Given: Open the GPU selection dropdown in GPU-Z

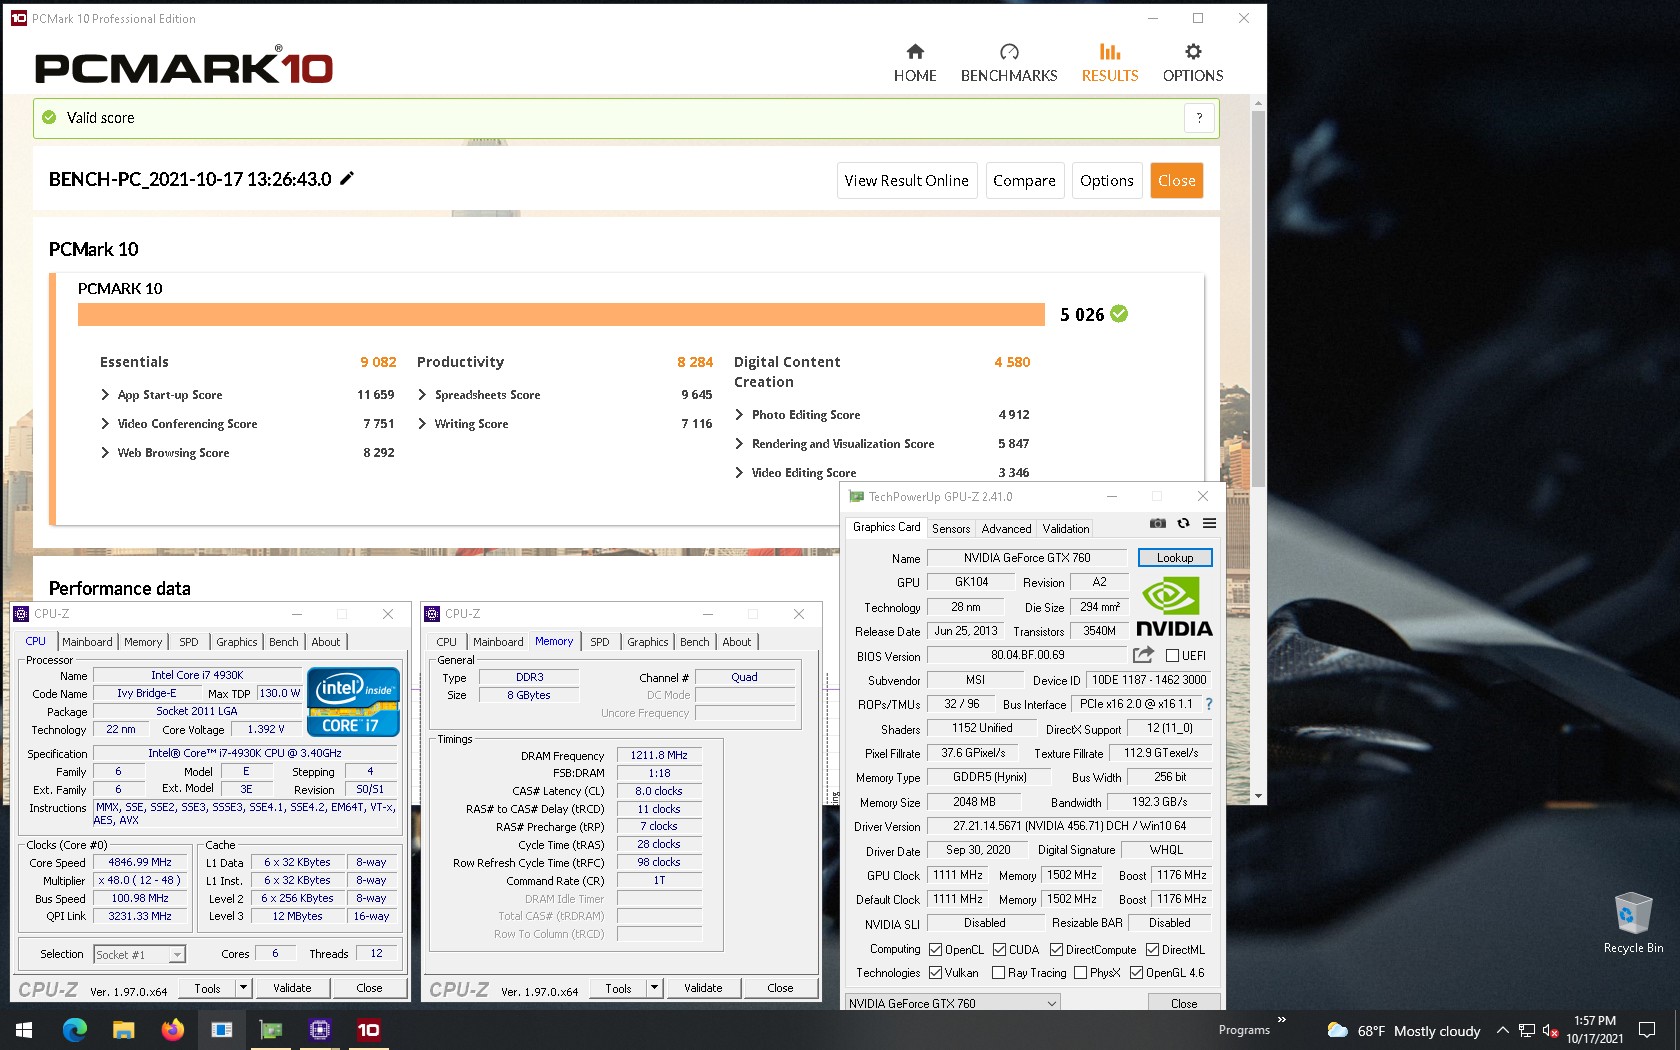Looking at the screenshot, I should [x=952, y=1002].
